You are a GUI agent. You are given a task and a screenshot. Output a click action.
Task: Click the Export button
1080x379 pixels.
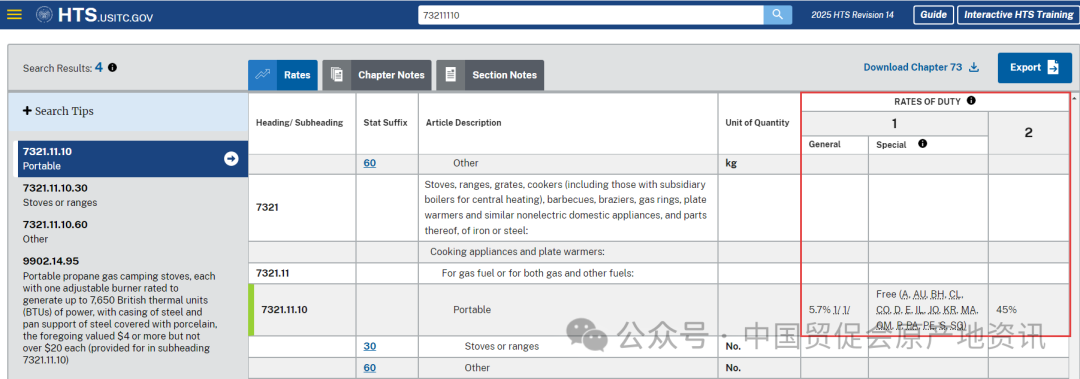point(1035,68)
